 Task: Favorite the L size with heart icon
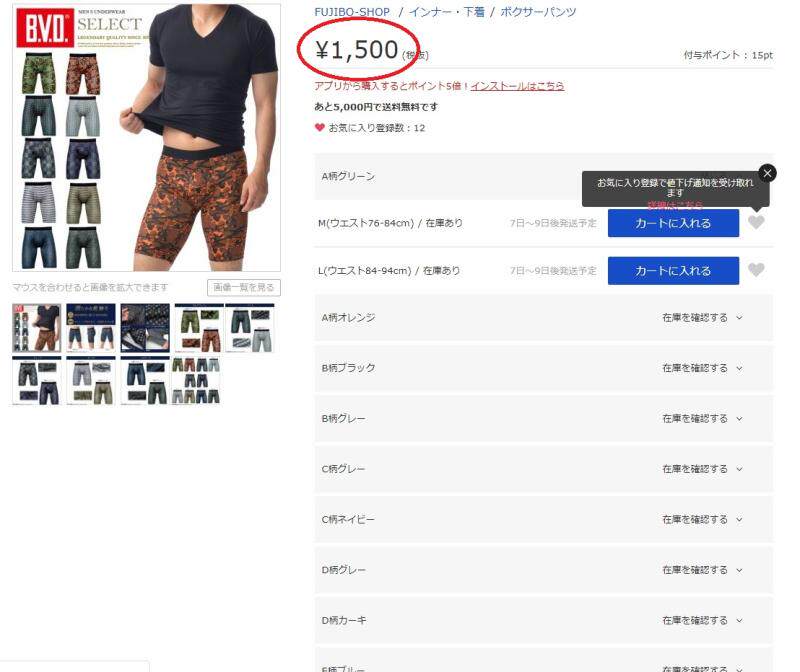click(756, 270)
